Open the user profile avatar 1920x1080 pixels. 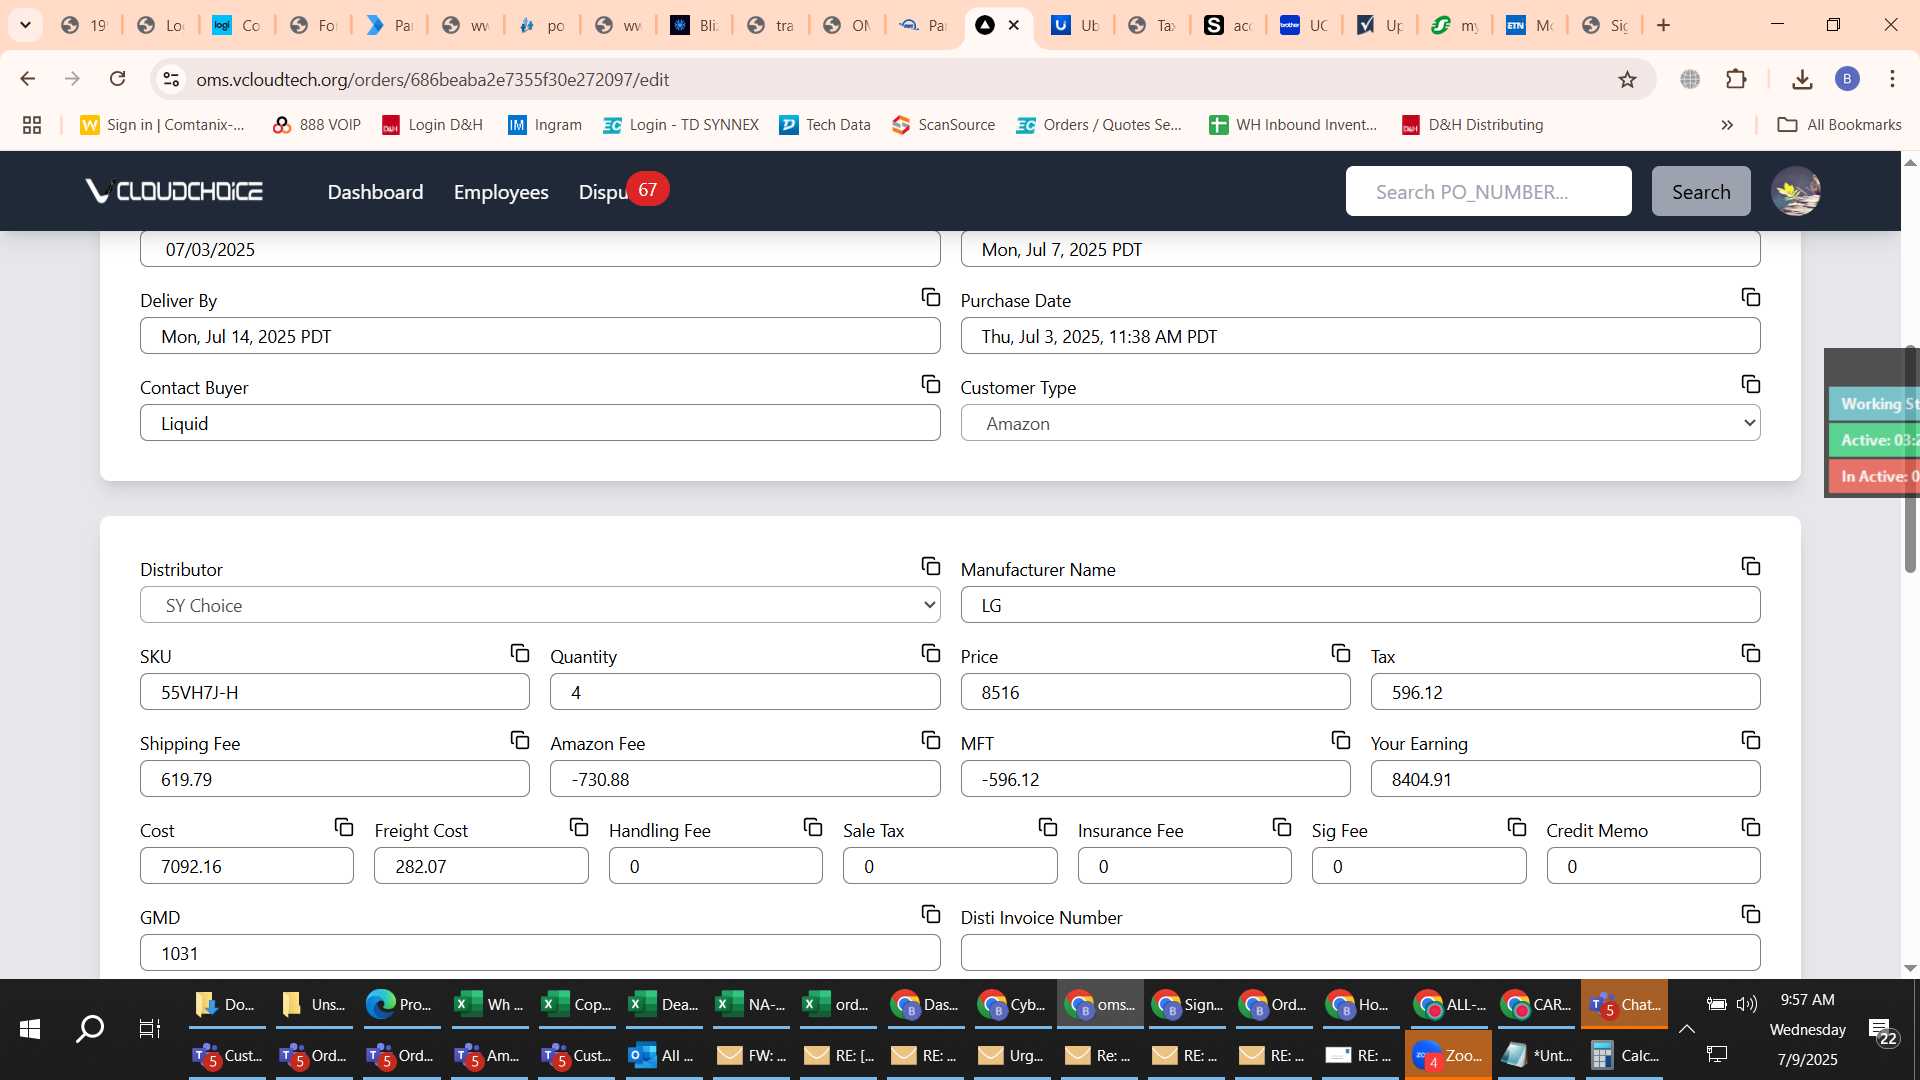click(x=1796, y=191)
